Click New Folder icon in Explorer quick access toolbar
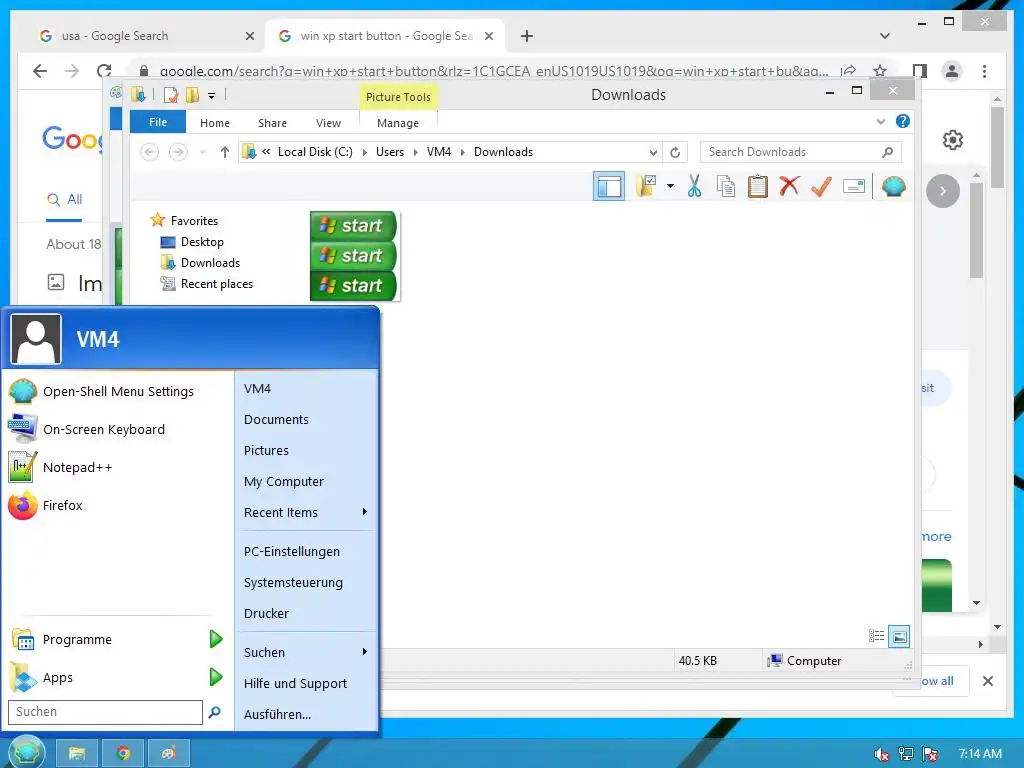This screenshot has width=1024, height=768. click(192, 95)
